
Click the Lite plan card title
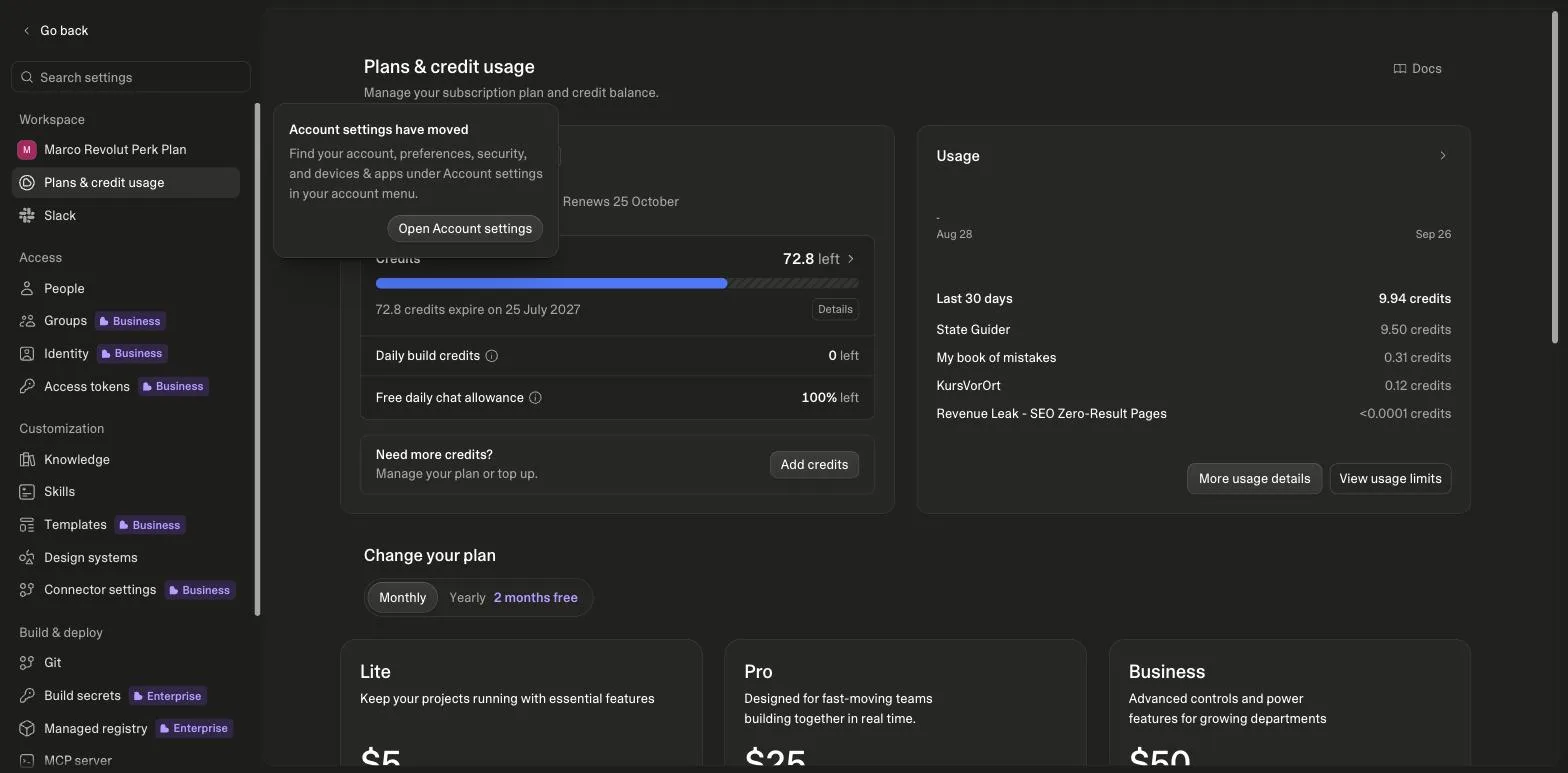(375, 672)
